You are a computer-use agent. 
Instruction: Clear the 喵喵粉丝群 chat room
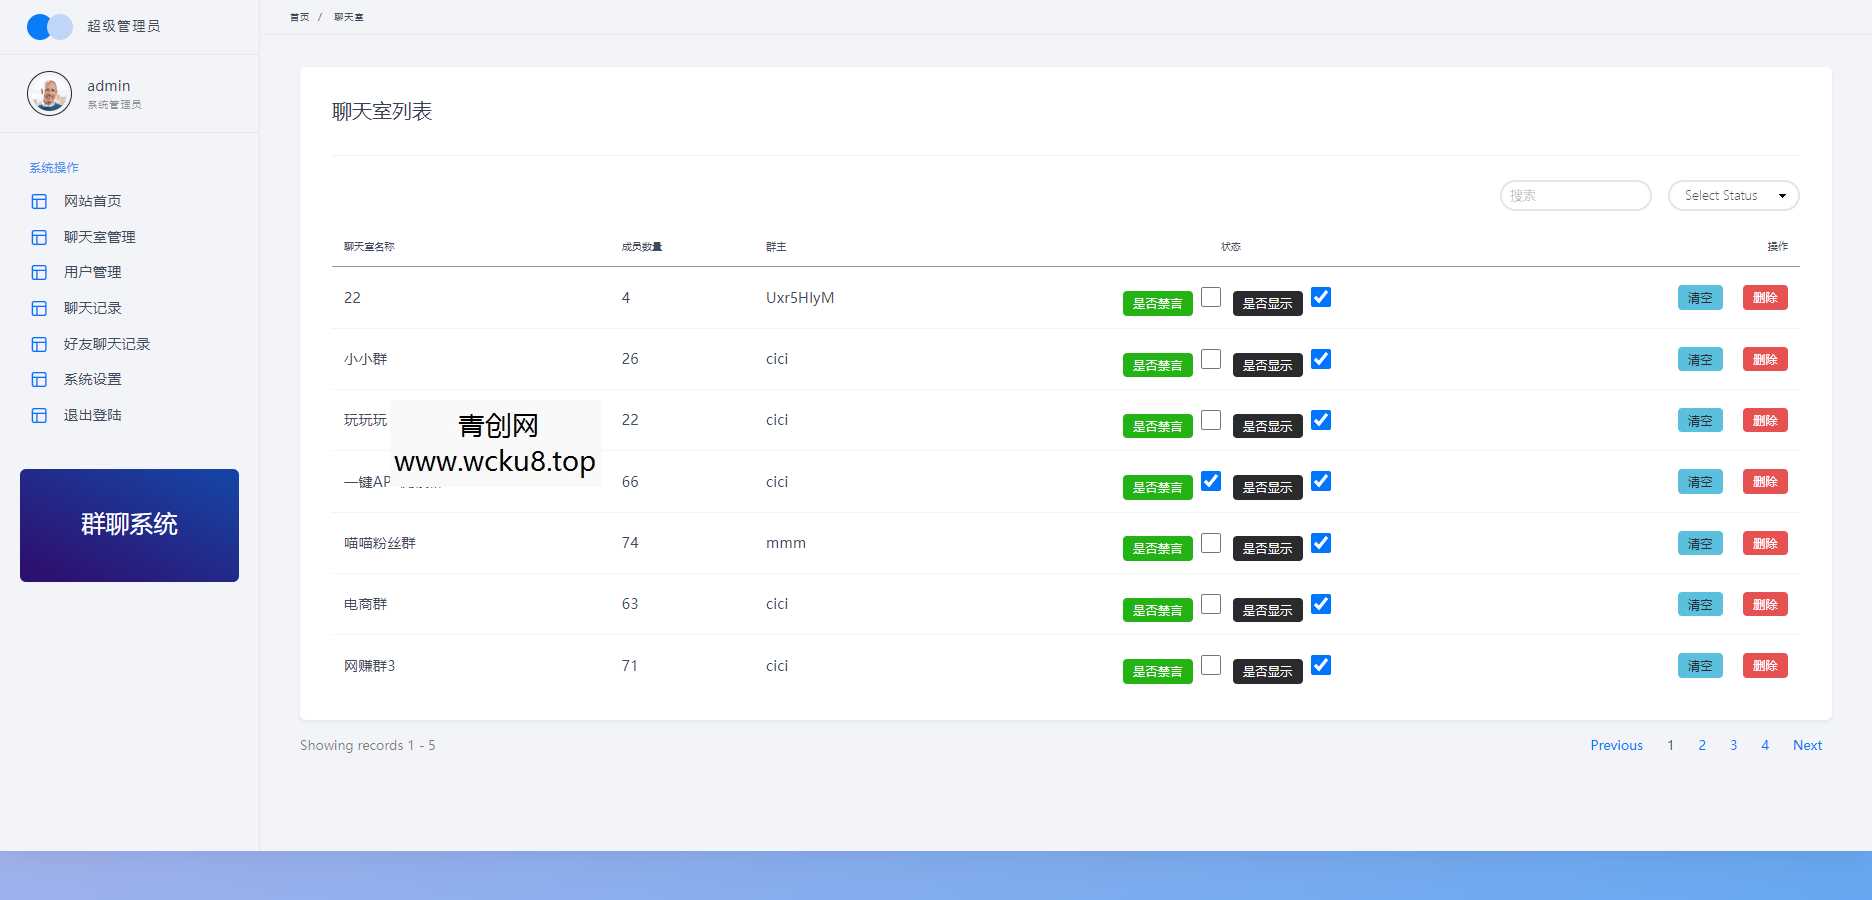point(1700,543)
